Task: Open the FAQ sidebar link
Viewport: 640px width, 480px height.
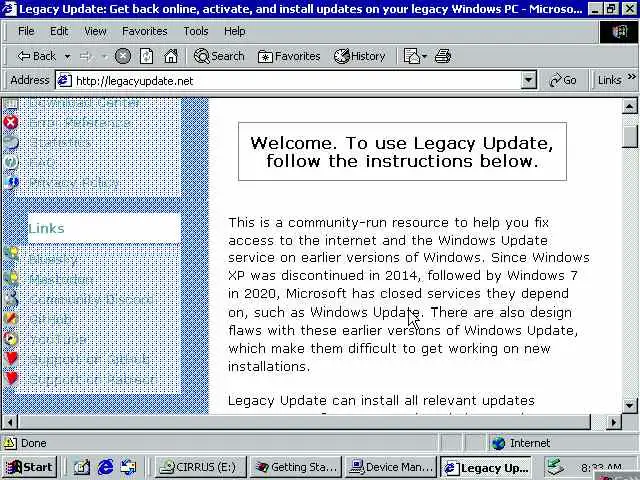Action: pos(42,163)
